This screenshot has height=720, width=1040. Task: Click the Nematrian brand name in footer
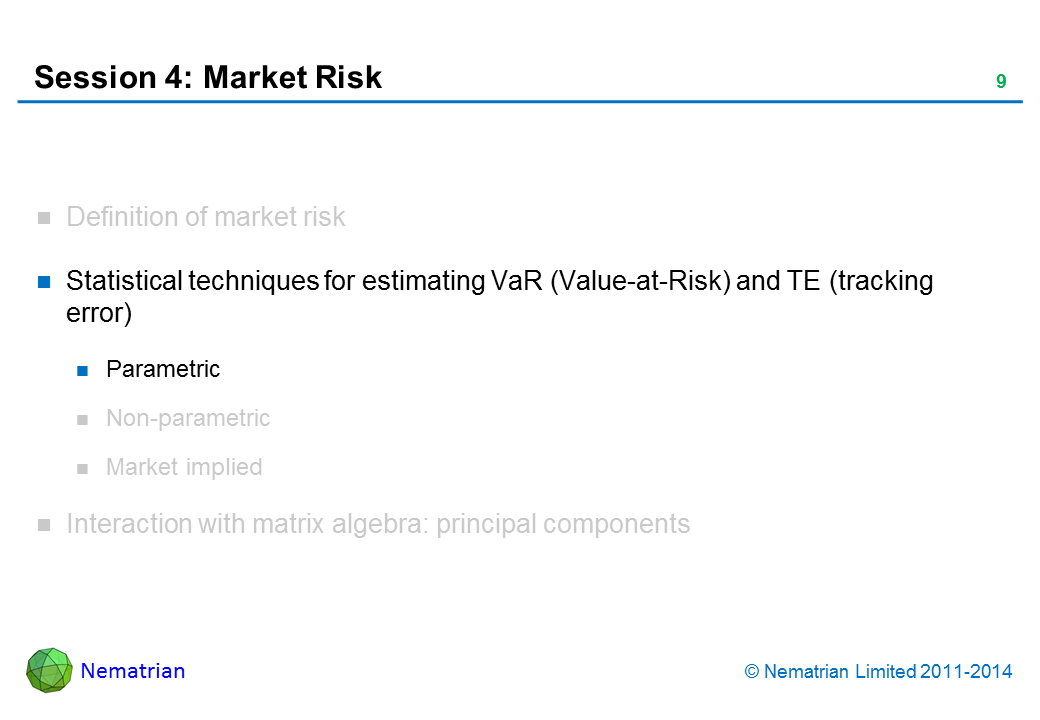(133, 671)
